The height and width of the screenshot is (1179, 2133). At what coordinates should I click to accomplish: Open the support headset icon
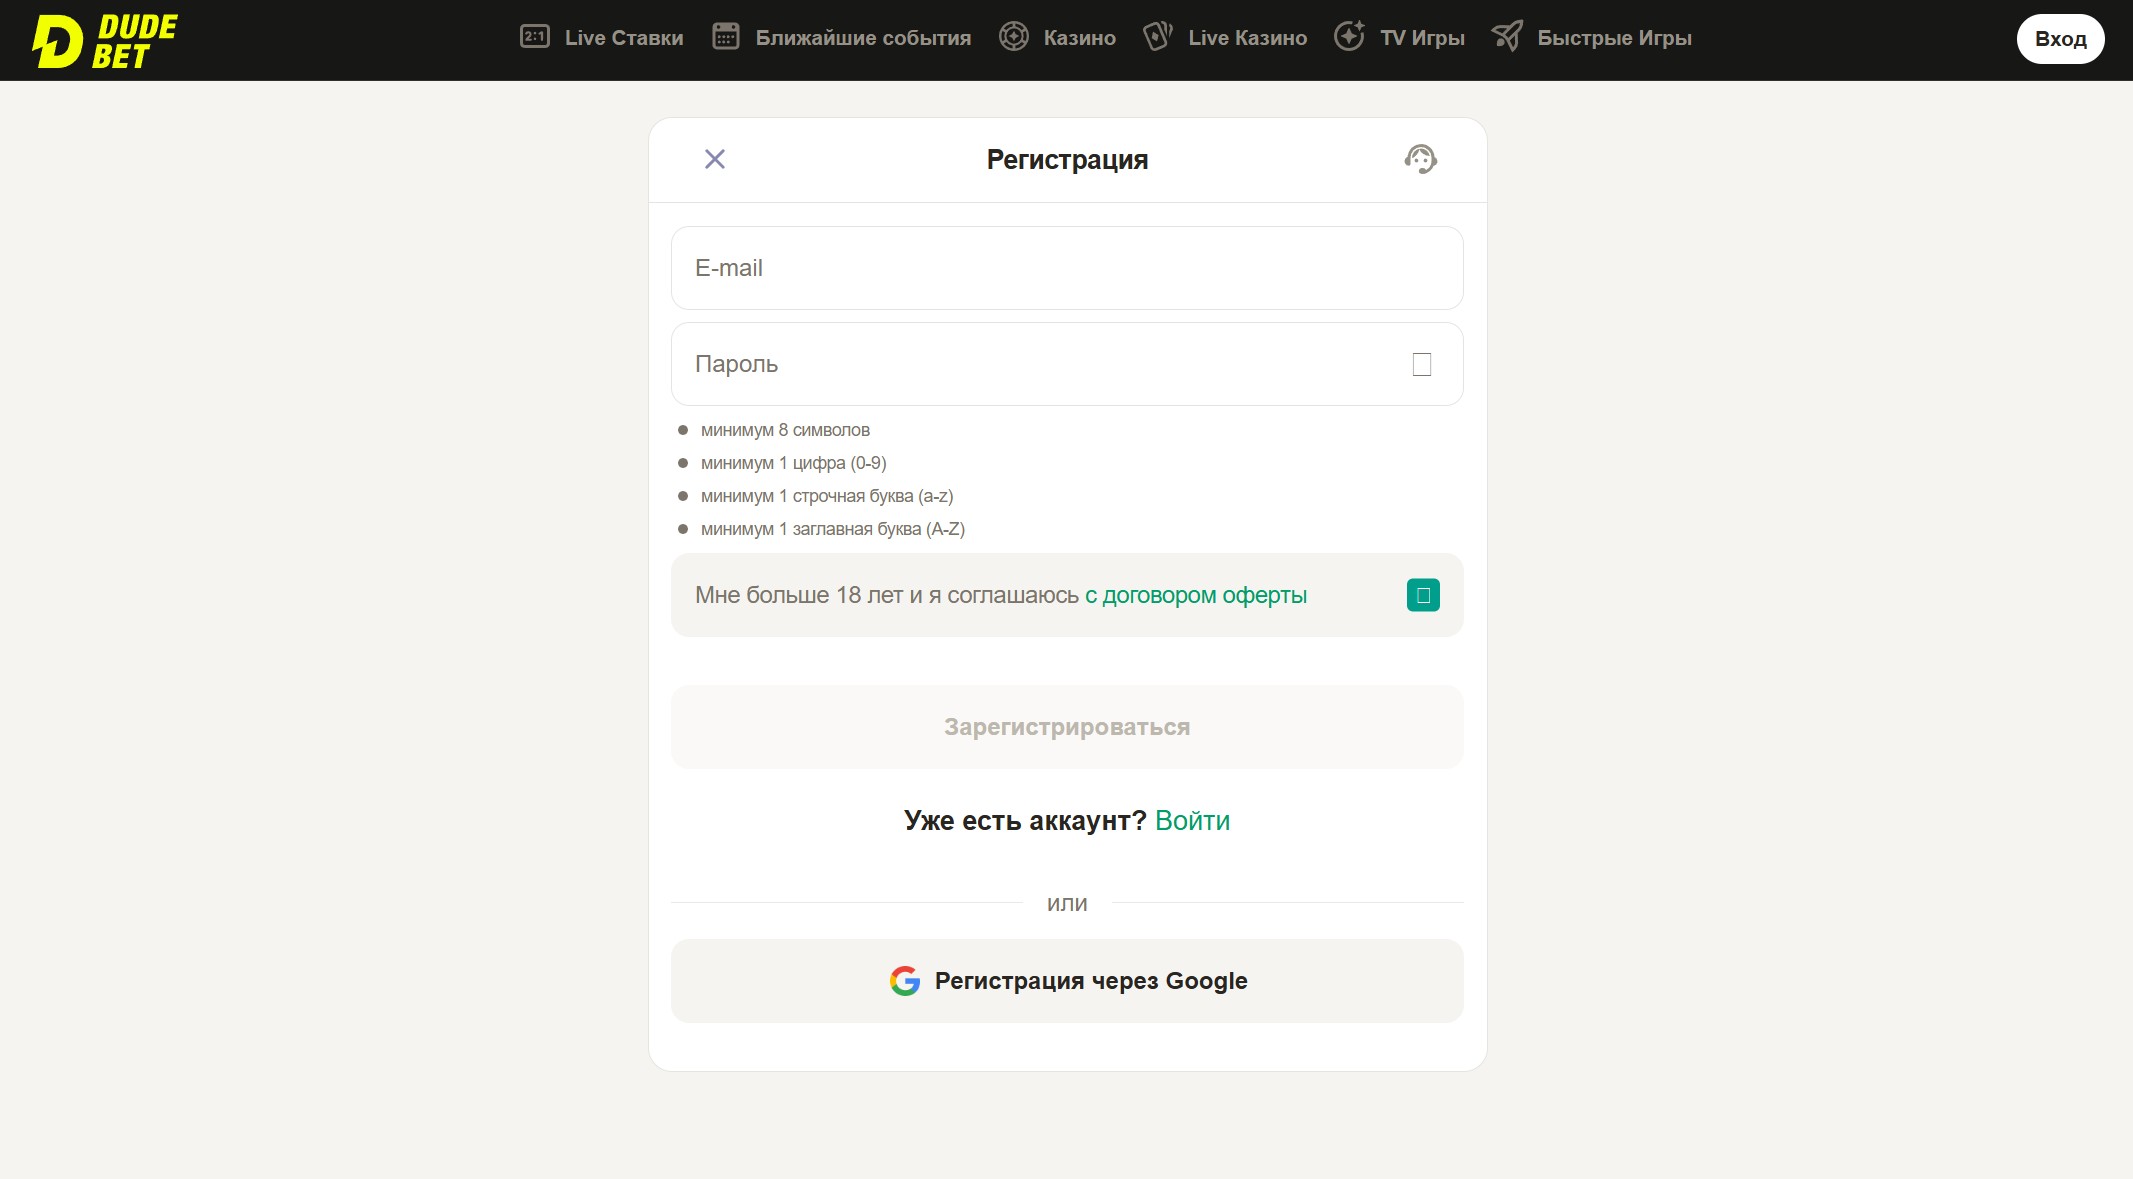point(1420,159)
